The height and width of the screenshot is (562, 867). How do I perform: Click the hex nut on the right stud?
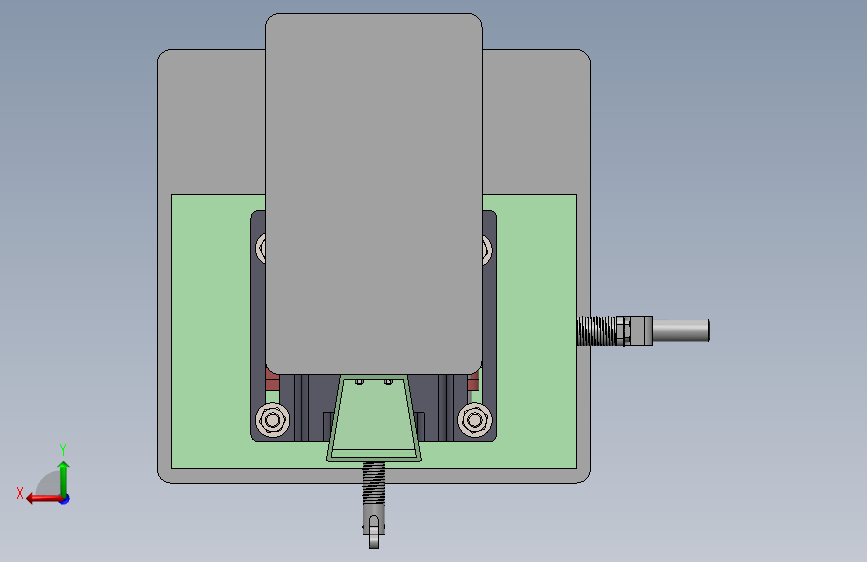click(623, 331)
